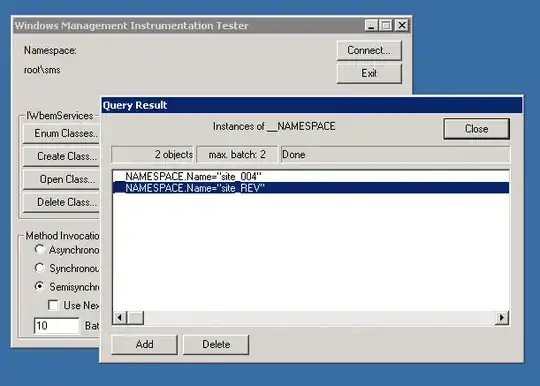540x386 pixels.
Task: Select the Asynchronous radio option
Action: pos(40,249)
